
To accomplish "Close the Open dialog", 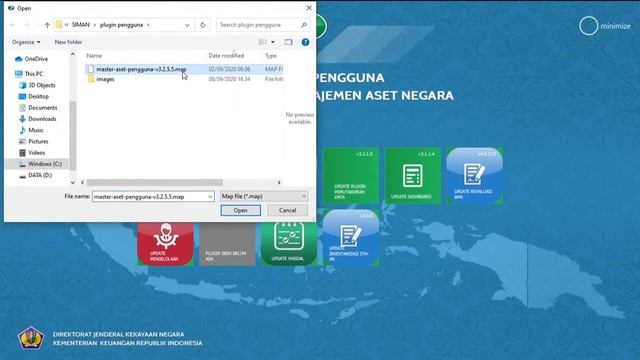I will [x=309, y=8].
